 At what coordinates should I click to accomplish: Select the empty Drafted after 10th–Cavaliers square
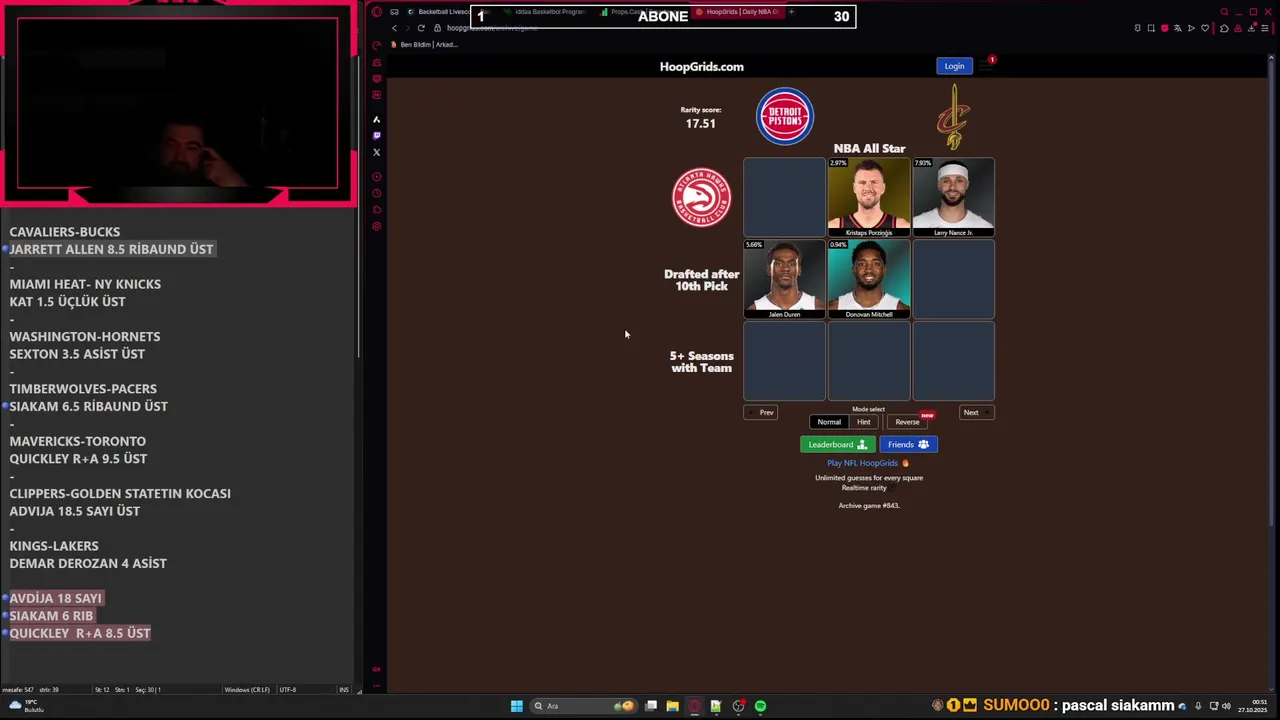(x=953, y=279)
